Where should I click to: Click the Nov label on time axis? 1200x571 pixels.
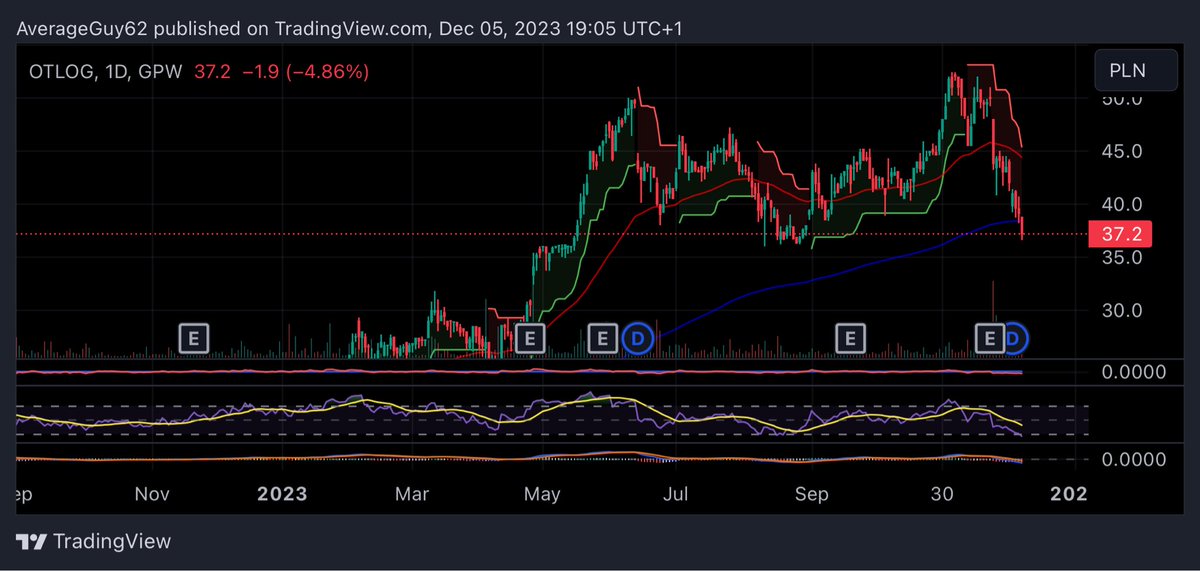pos(153,494)
